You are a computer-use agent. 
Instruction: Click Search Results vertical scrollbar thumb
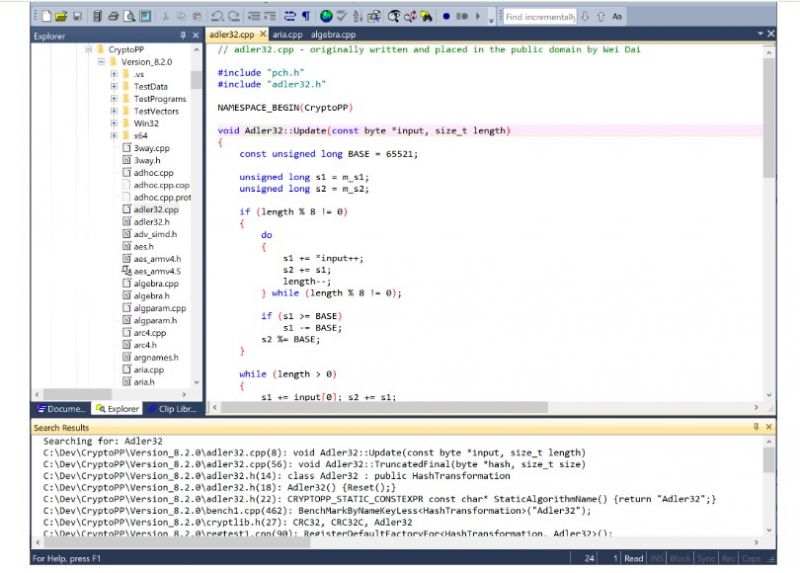tap(768, 460)
